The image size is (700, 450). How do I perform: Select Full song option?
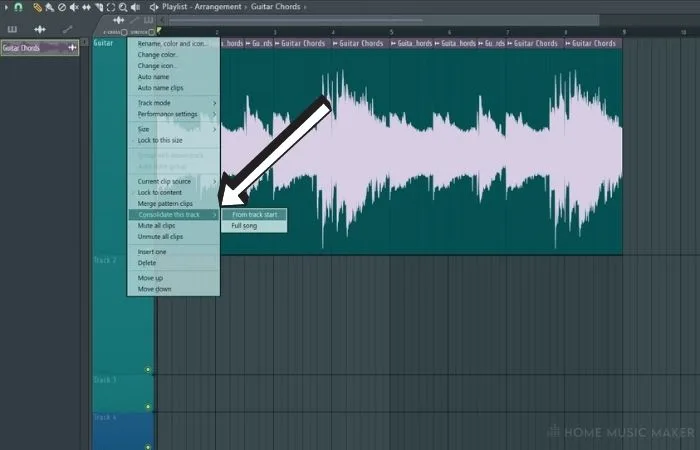point(254,226)
